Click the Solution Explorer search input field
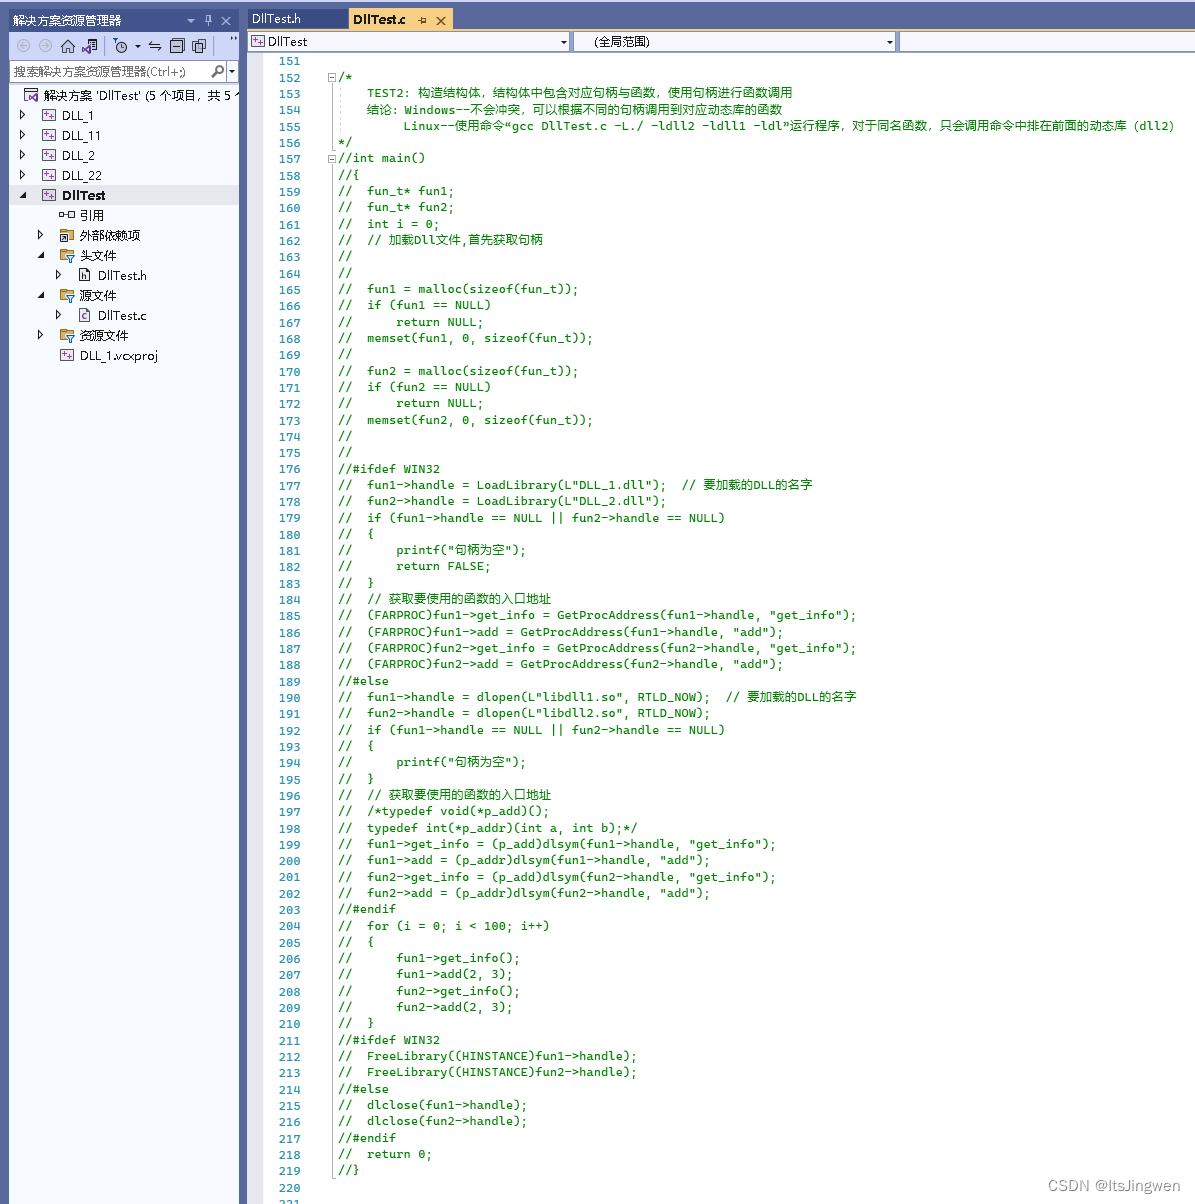 pos(110,71)
